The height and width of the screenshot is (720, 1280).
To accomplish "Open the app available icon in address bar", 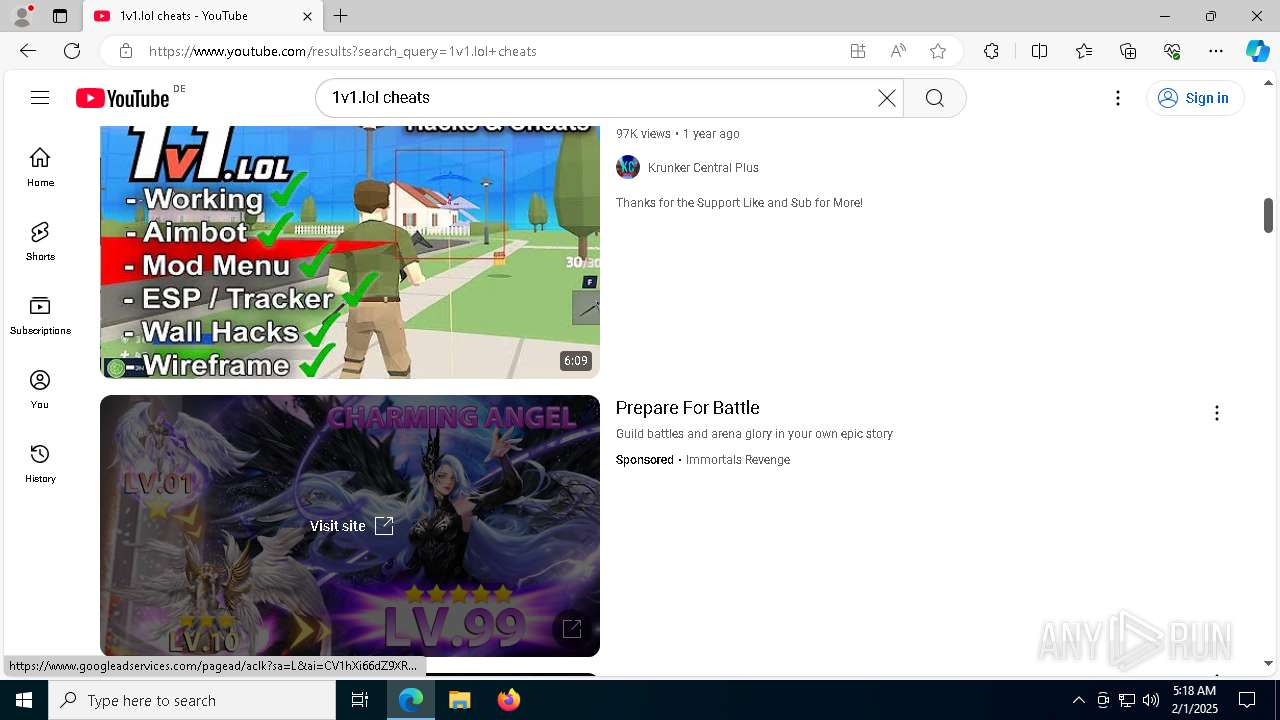I will coord(858,51).
